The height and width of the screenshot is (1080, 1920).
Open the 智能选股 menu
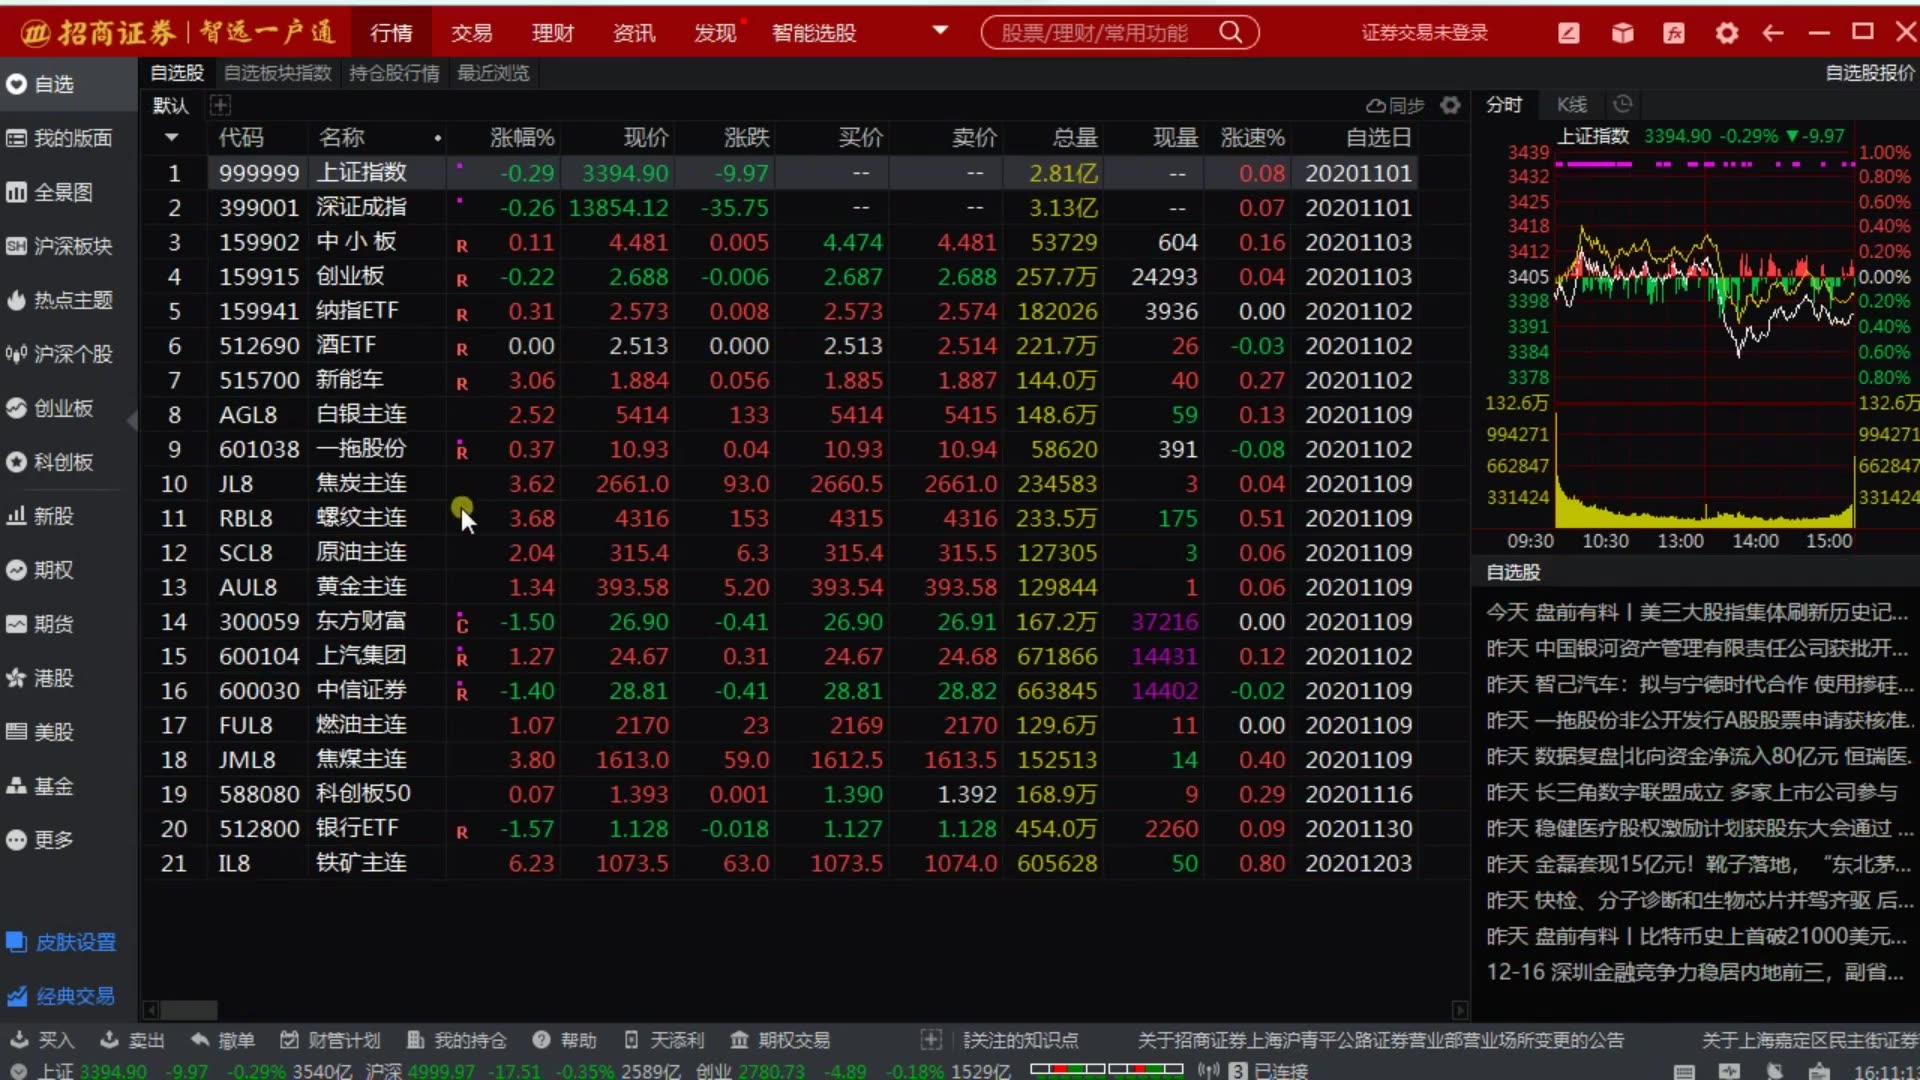coord(814,33)
